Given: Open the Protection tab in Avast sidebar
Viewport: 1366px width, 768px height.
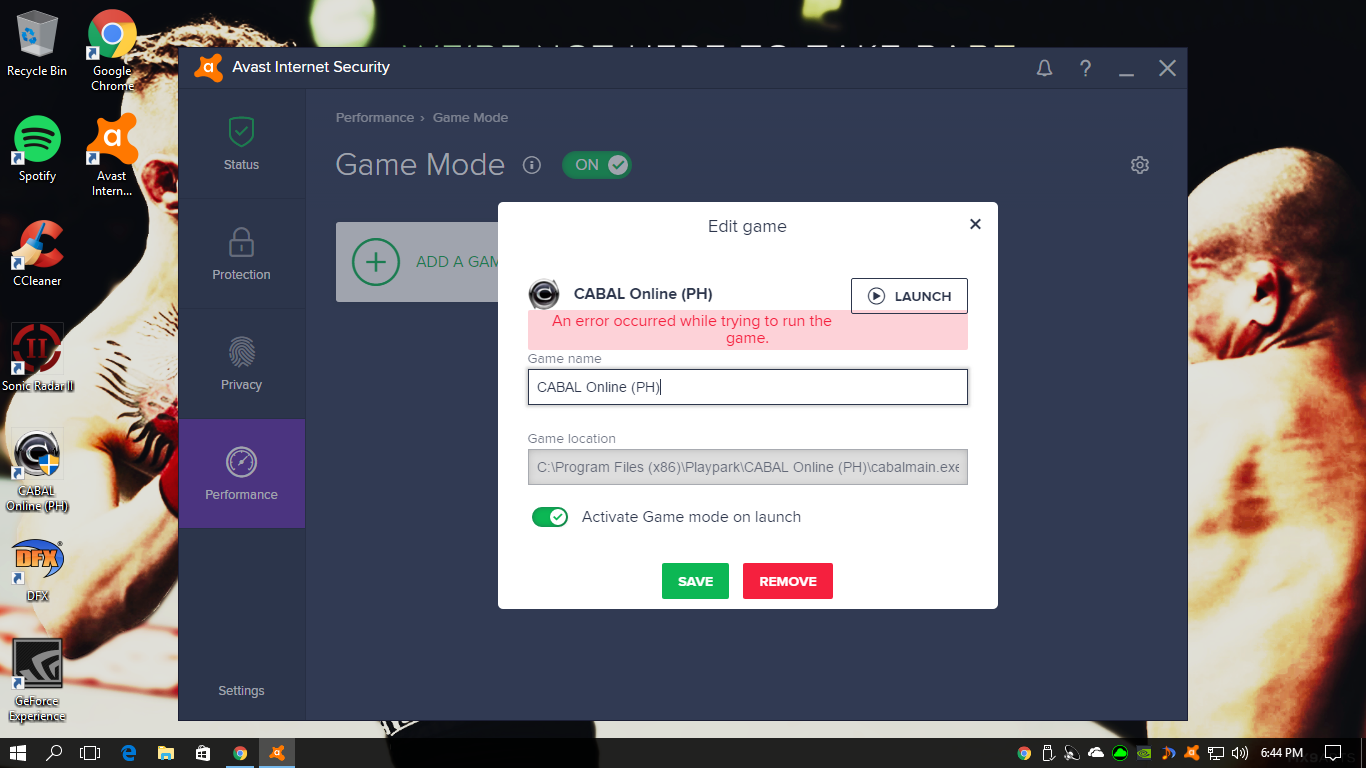Looking at the screenshot, I should click(241, 253).
